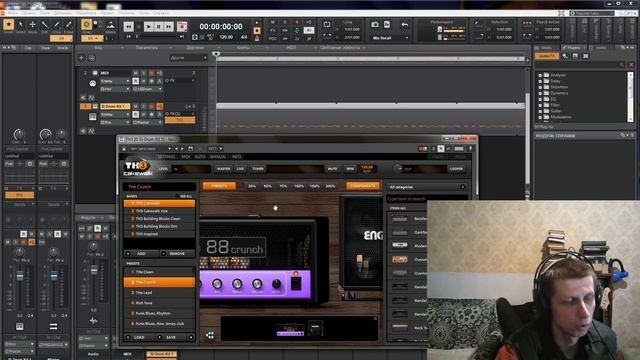Open the TUNER in TH3
This screenshot has height=360, width=640.
click(258, 169)
